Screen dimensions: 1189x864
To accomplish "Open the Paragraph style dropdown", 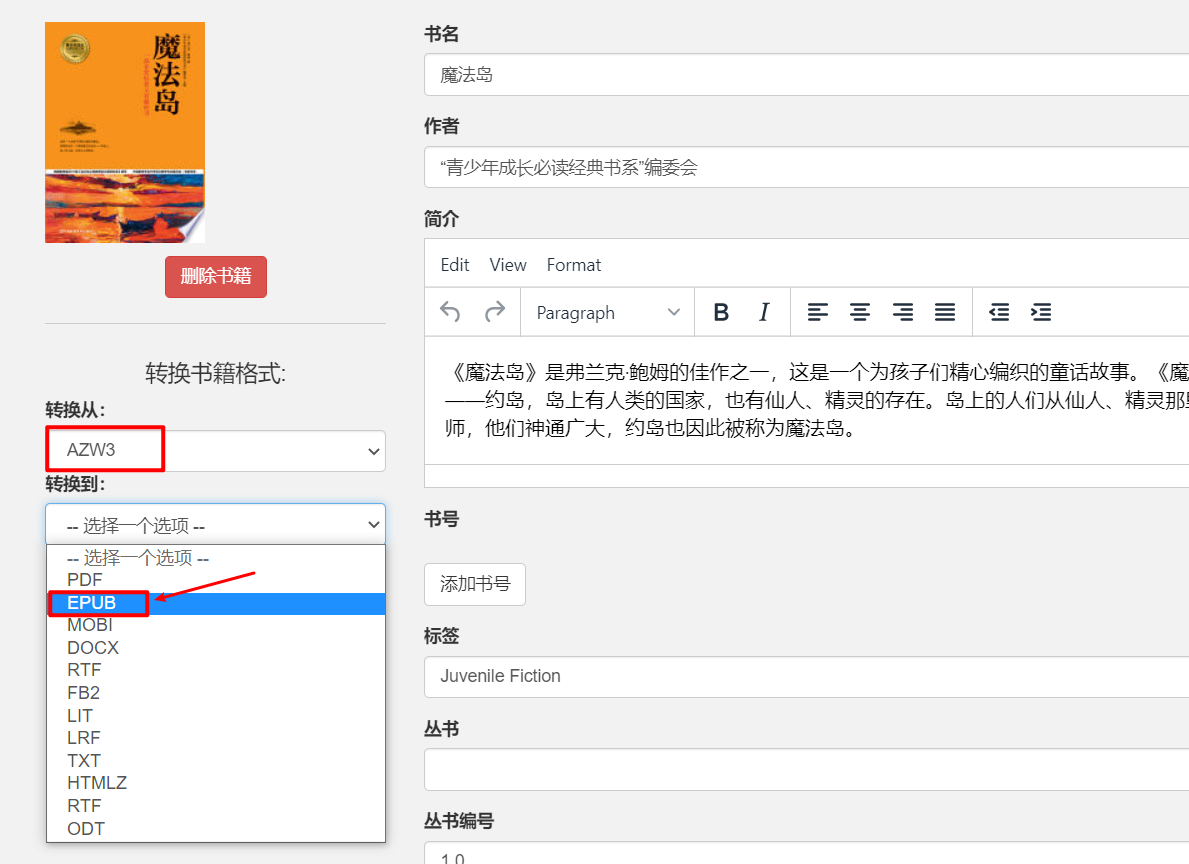I will click(x=606, y=312).
